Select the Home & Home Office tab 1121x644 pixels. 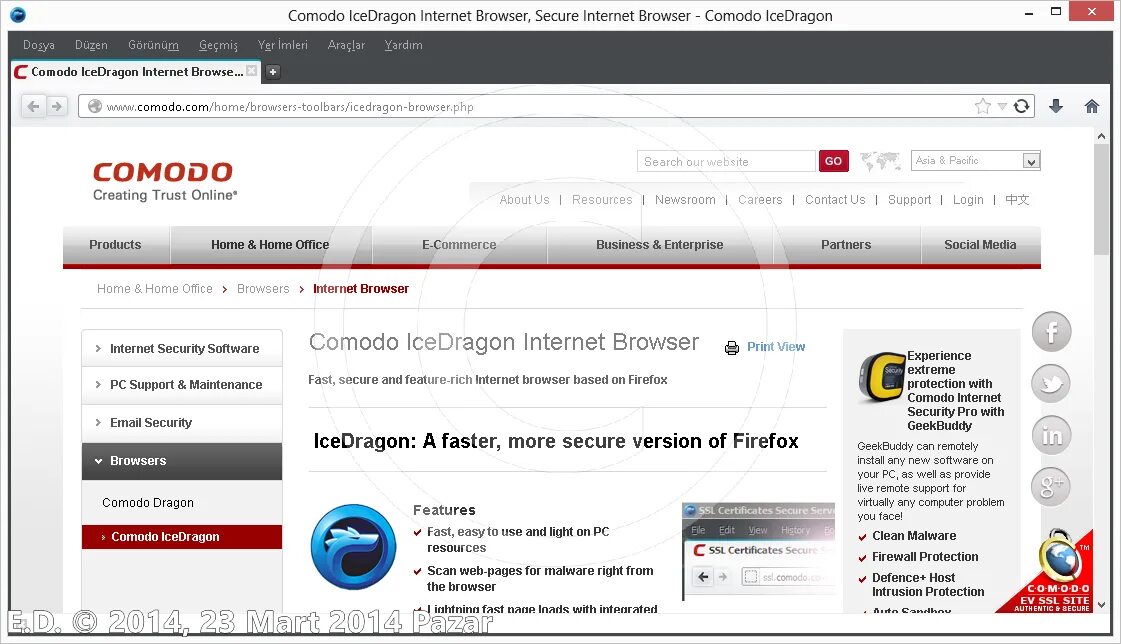click(270, 245)
